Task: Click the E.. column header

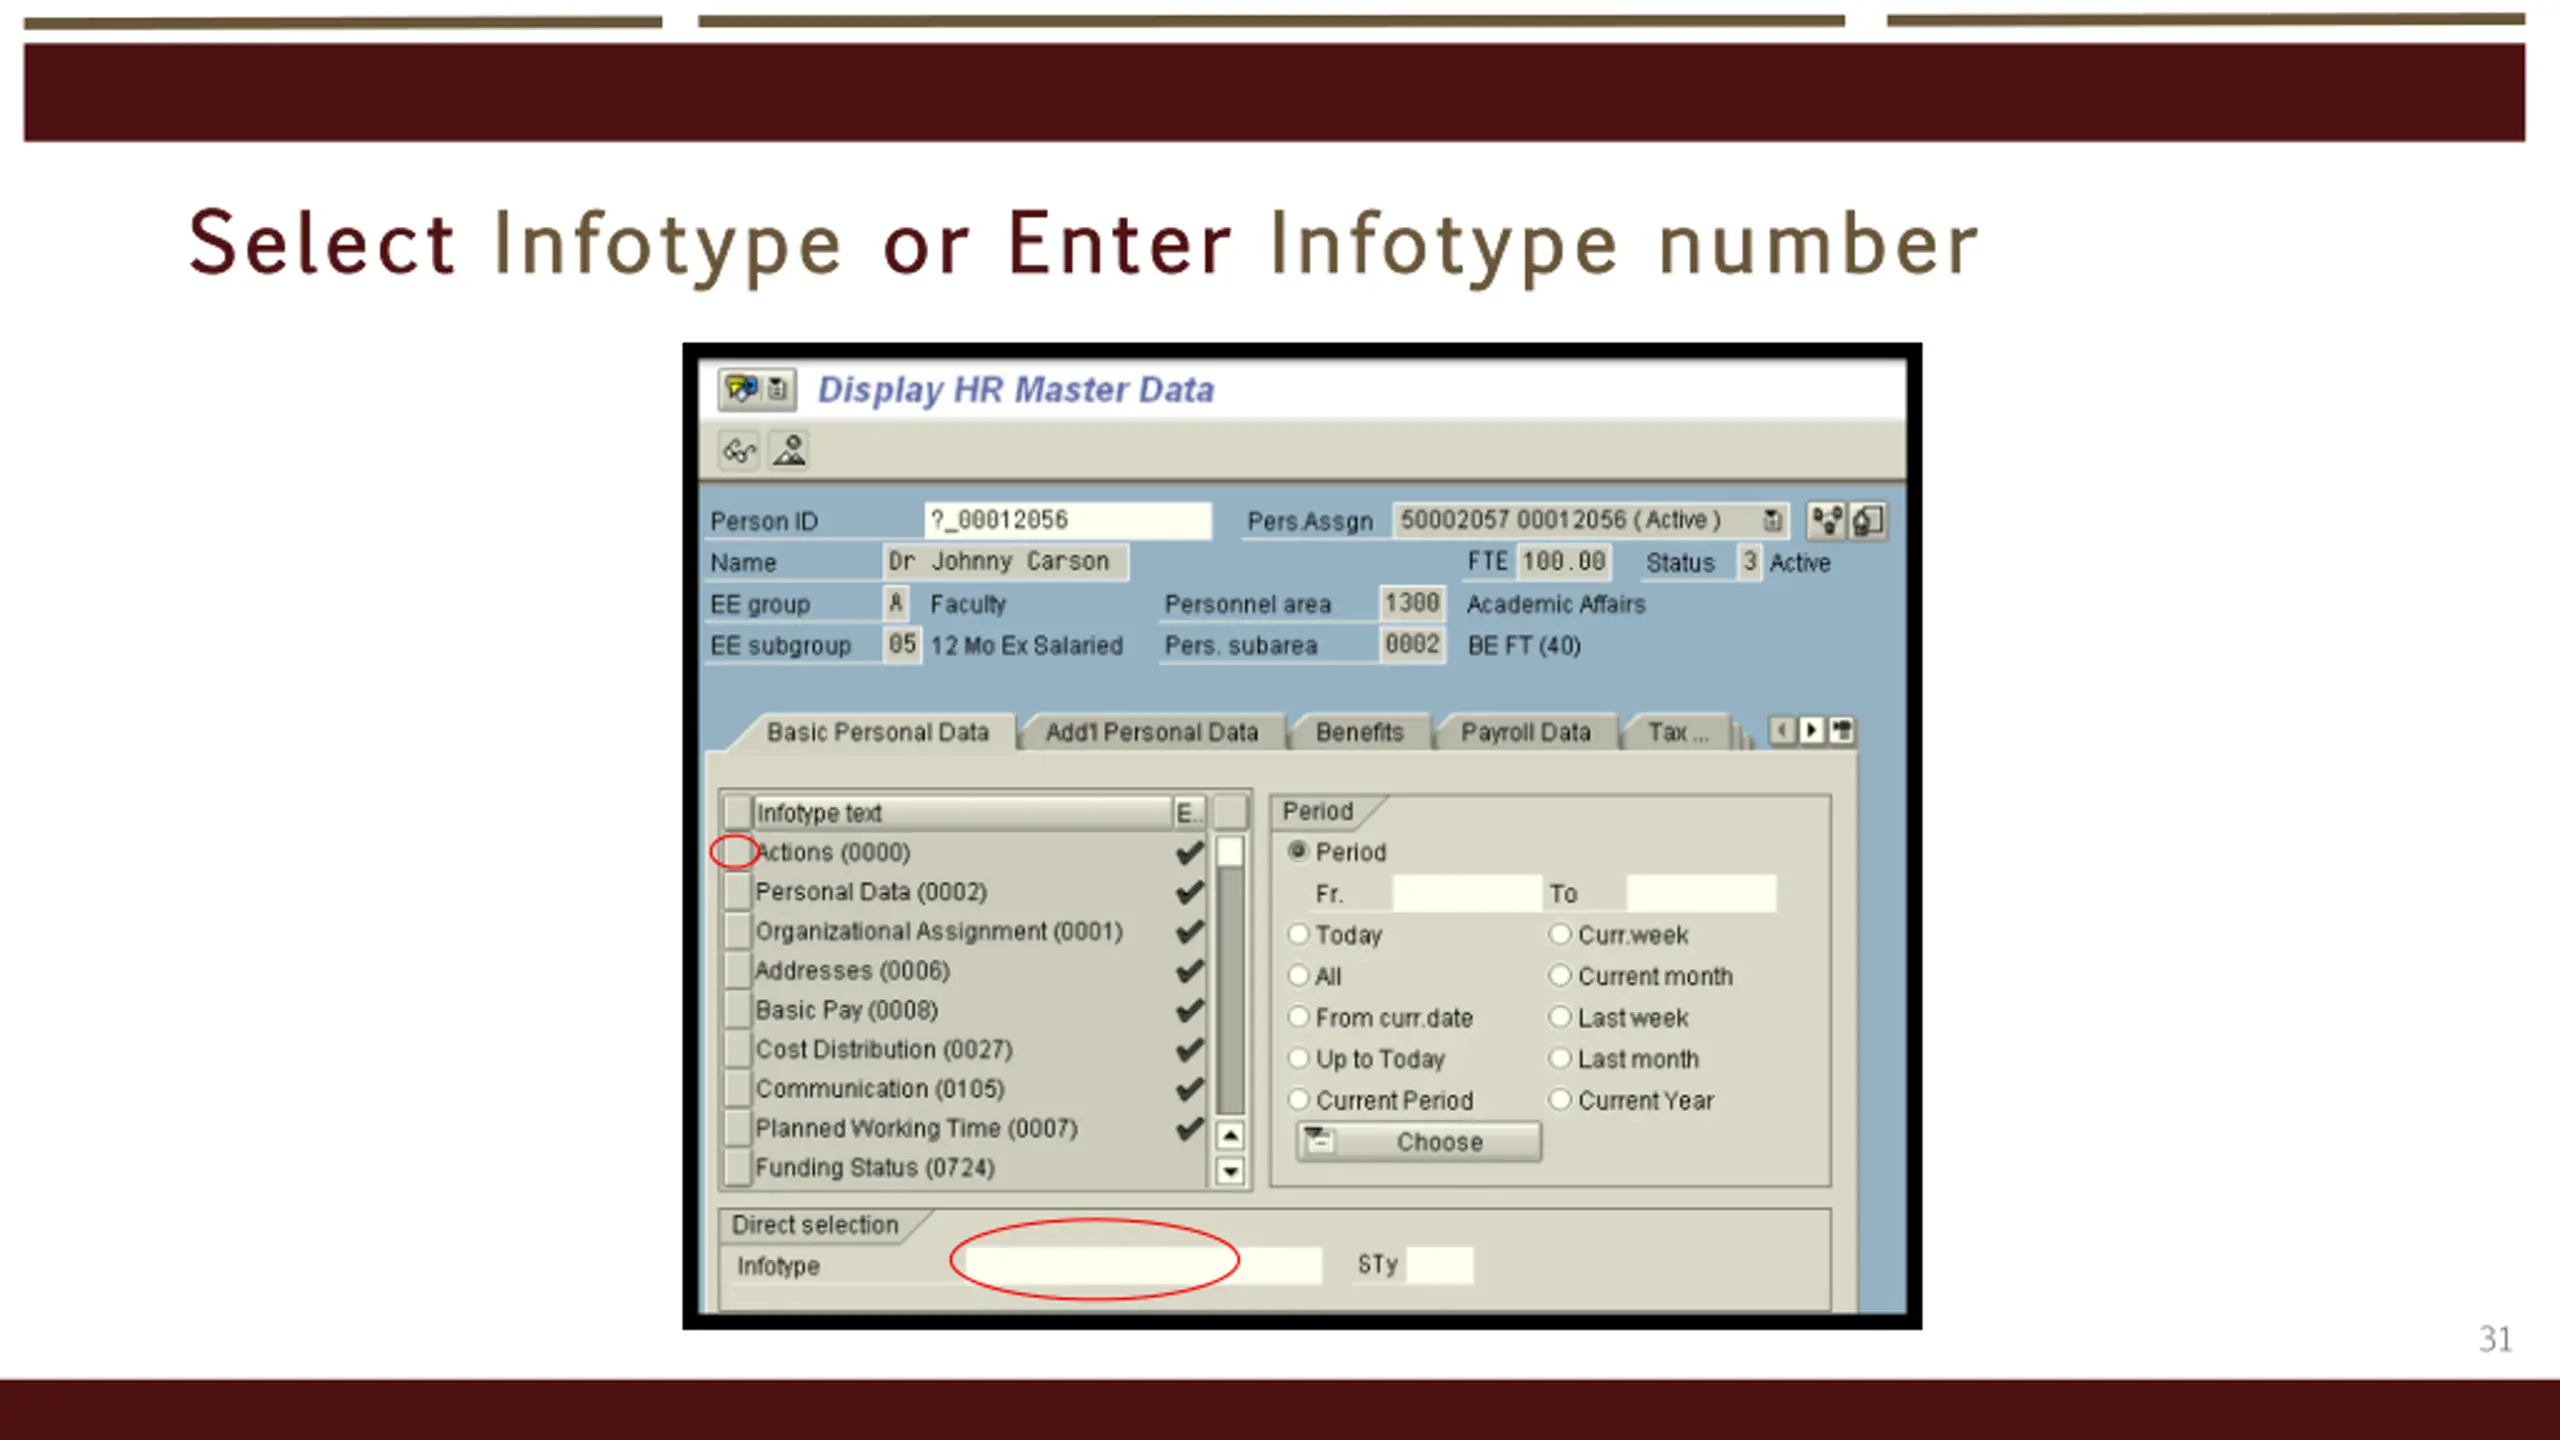Action: pyautogui.click(x=1189, y=813)
